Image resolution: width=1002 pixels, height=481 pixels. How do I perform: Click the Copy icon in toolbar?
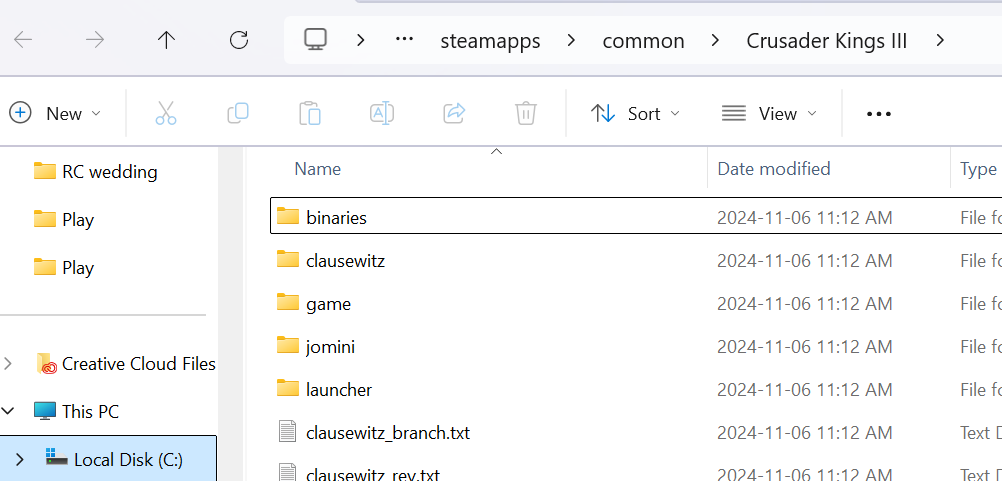pyautogui.click(x=238, y=113)
